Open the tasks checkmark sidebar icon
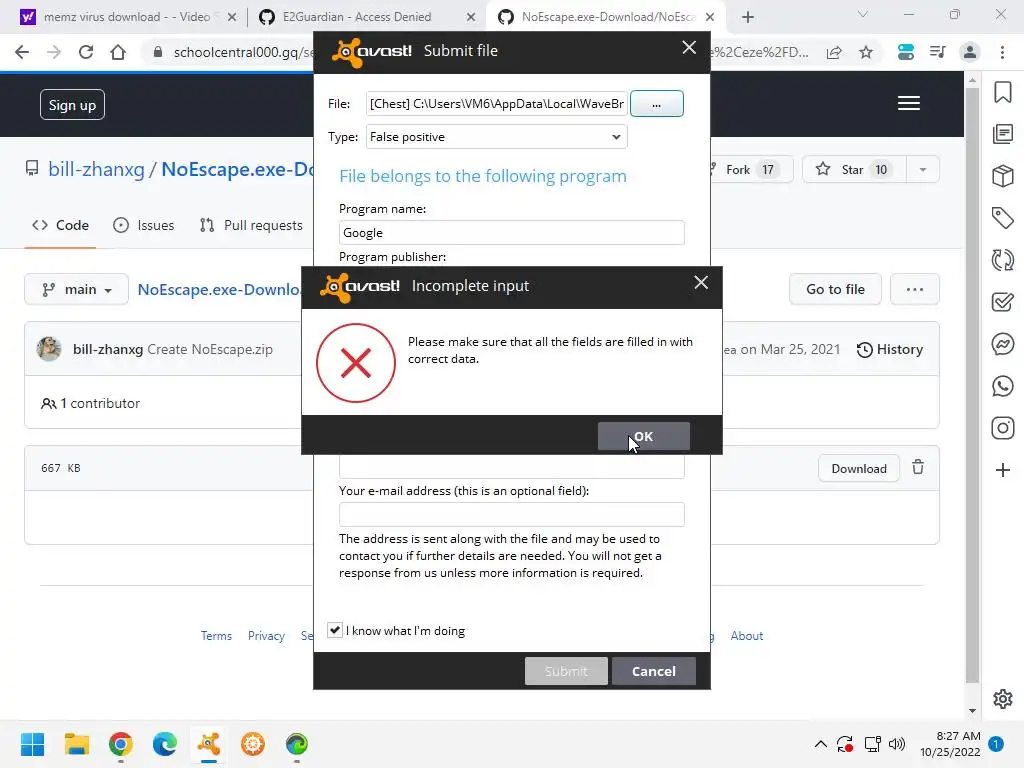Screen dimensions: 1024x768 point(1002,302)
